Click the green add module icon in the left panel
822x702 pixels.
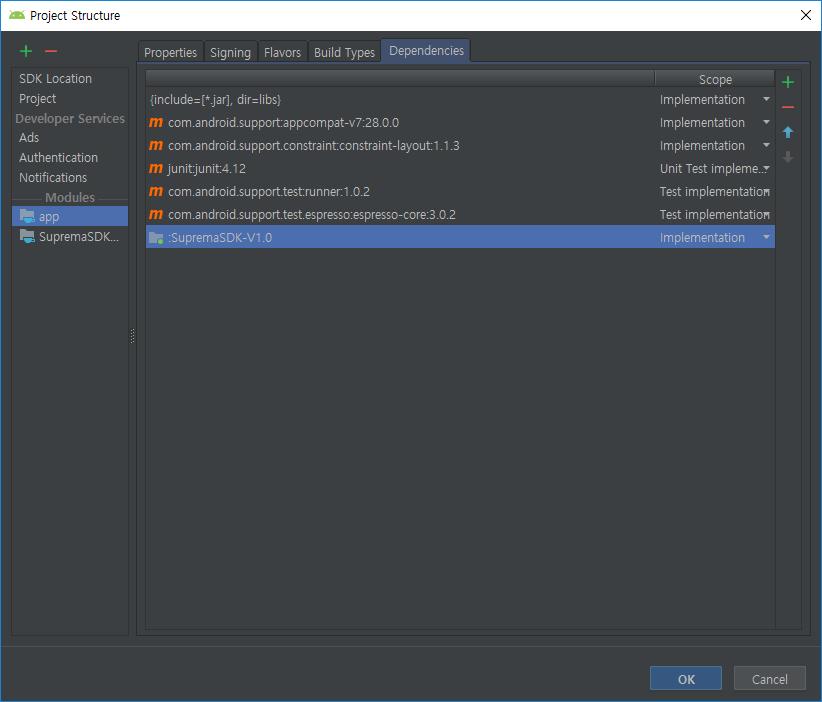pyautogui.click(x=26, y=51)
